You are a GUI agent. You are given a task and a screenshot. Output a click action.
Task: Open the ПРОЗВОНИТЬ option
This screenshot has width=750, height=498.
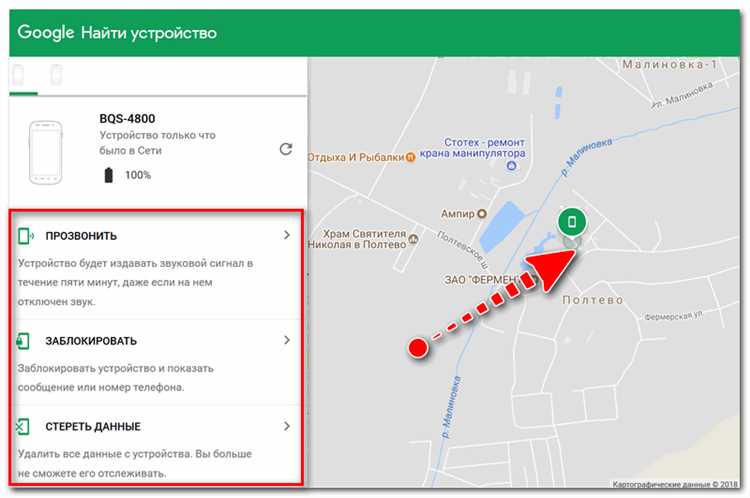pyautogui.click(x=156, y=235)
